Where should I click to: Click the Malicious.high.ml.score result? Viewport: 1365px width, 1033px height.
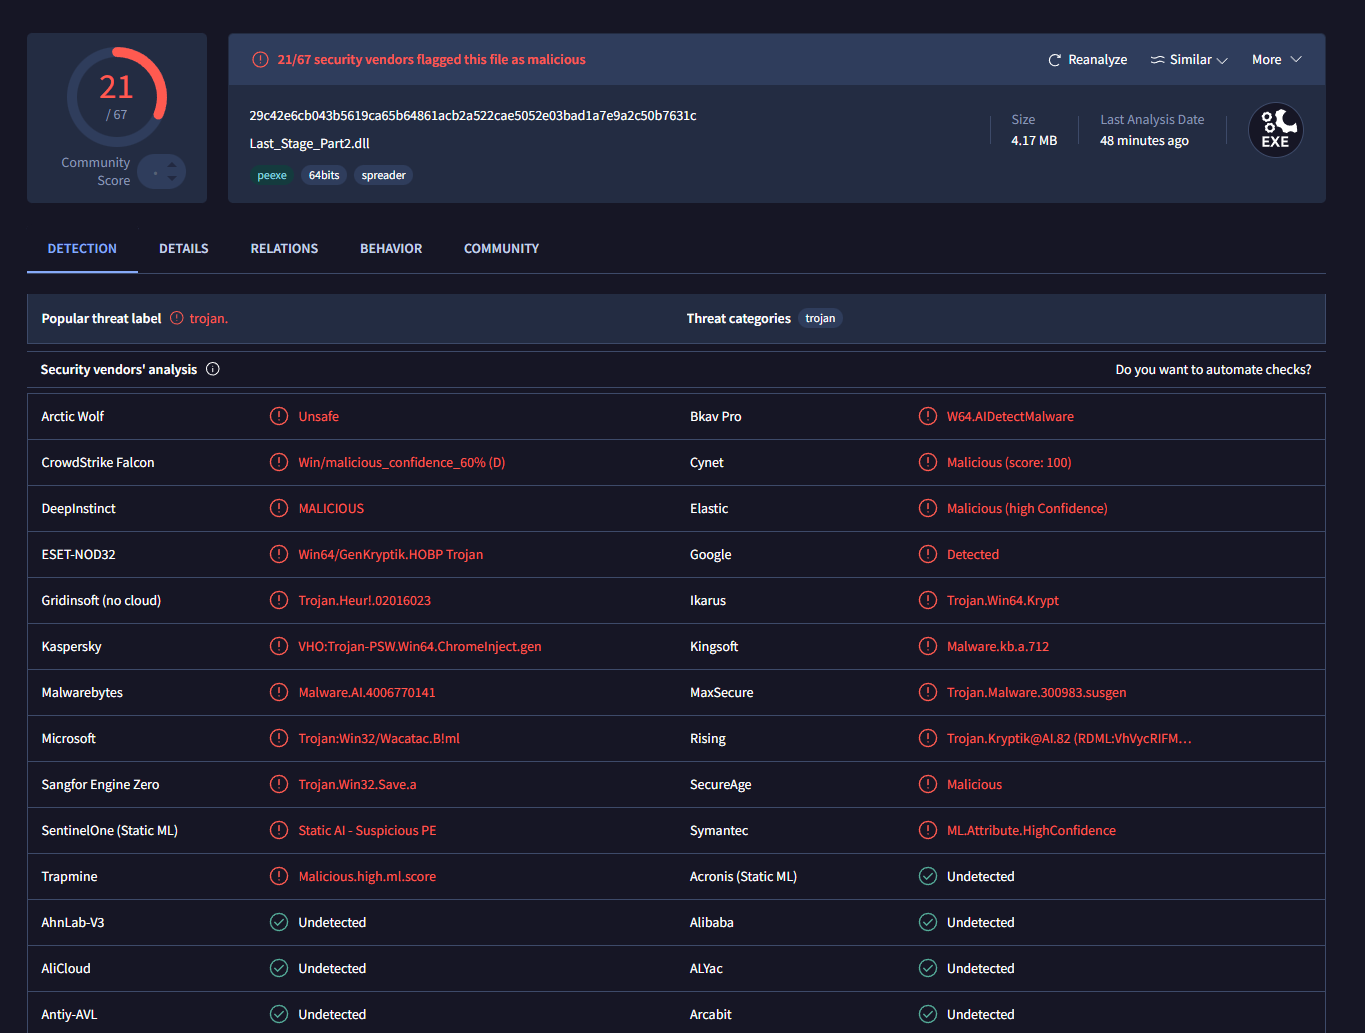367,876
